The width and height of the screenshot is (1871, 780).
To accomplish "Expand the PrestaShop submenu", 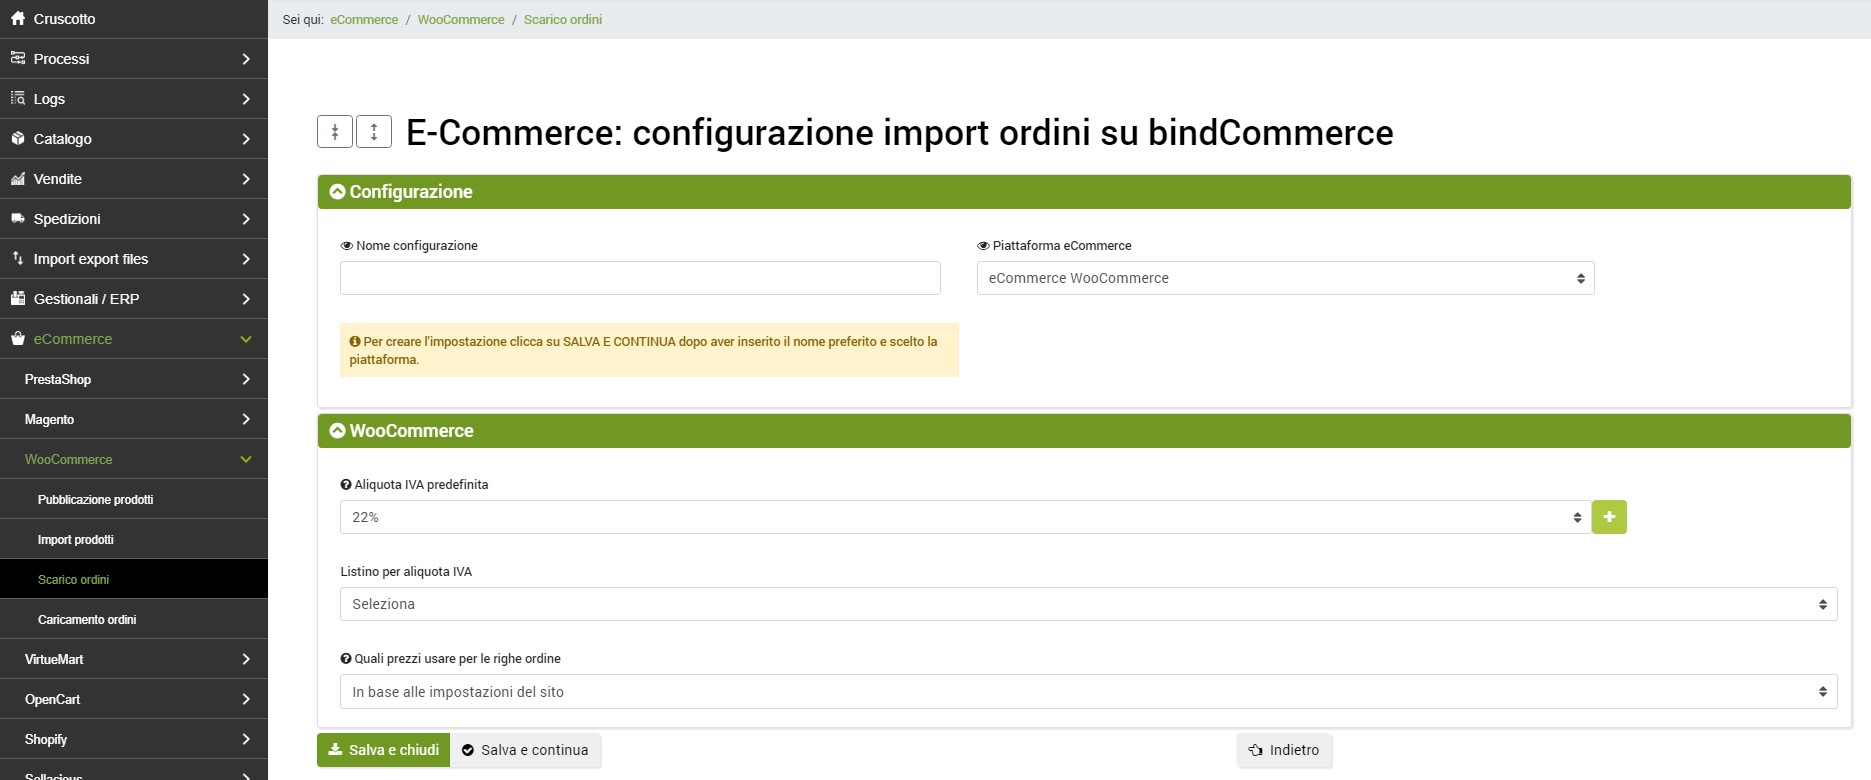I will click(134, 380).
